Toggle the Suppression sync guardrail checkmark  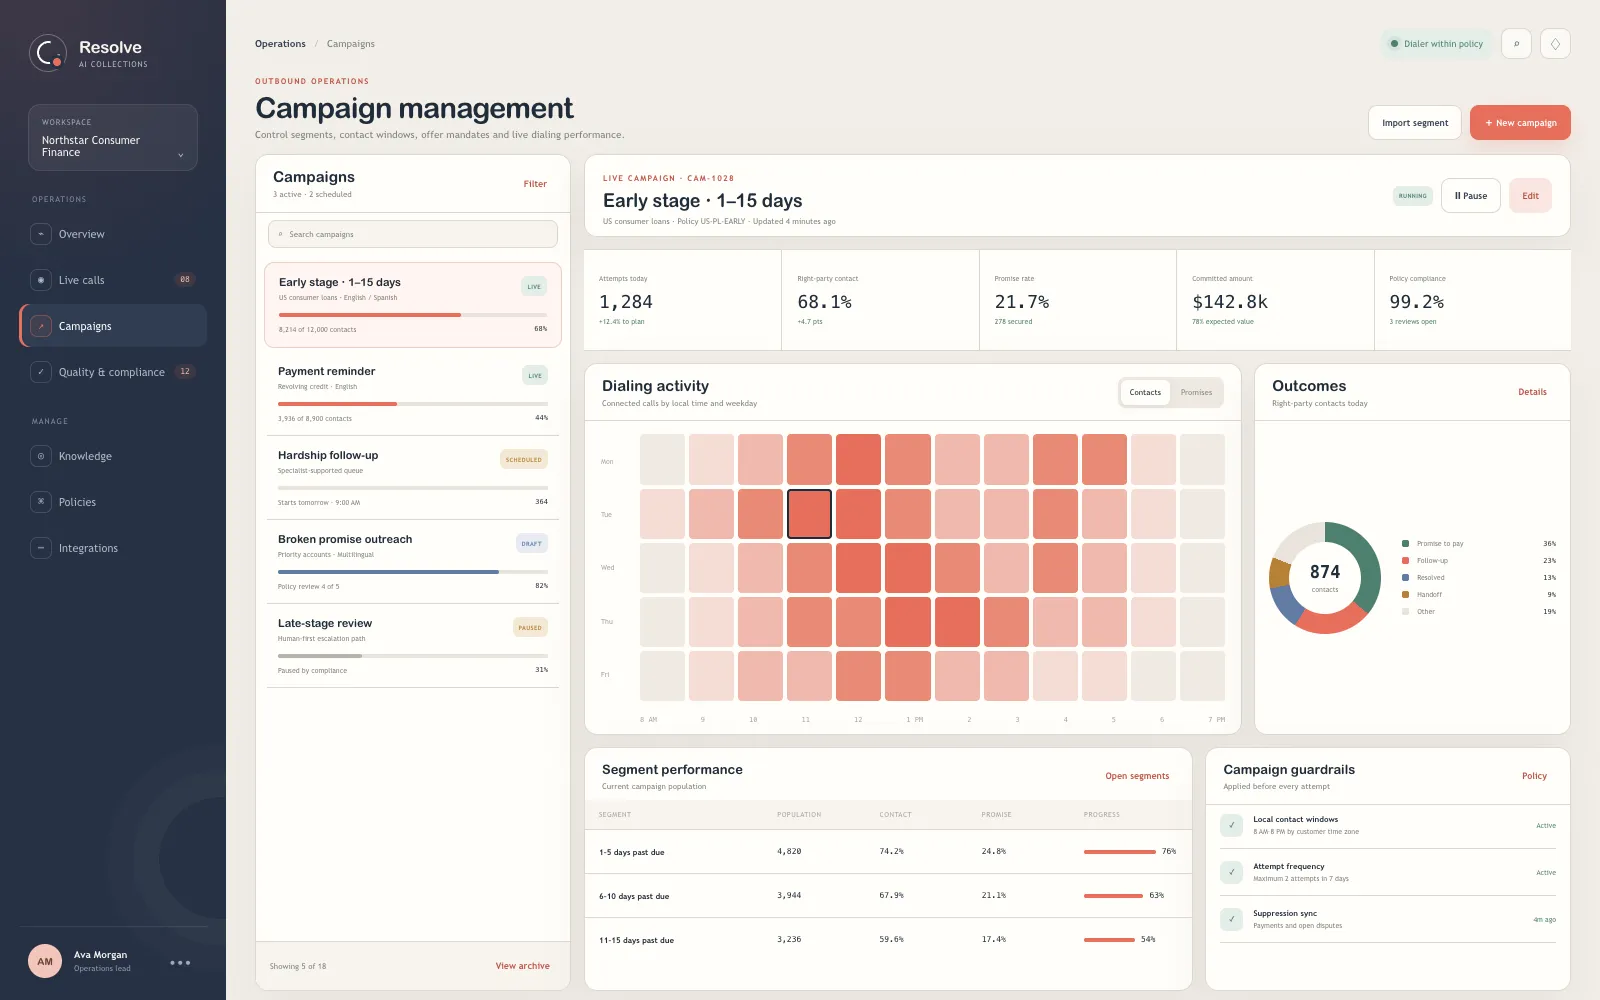coord(1232,919)
